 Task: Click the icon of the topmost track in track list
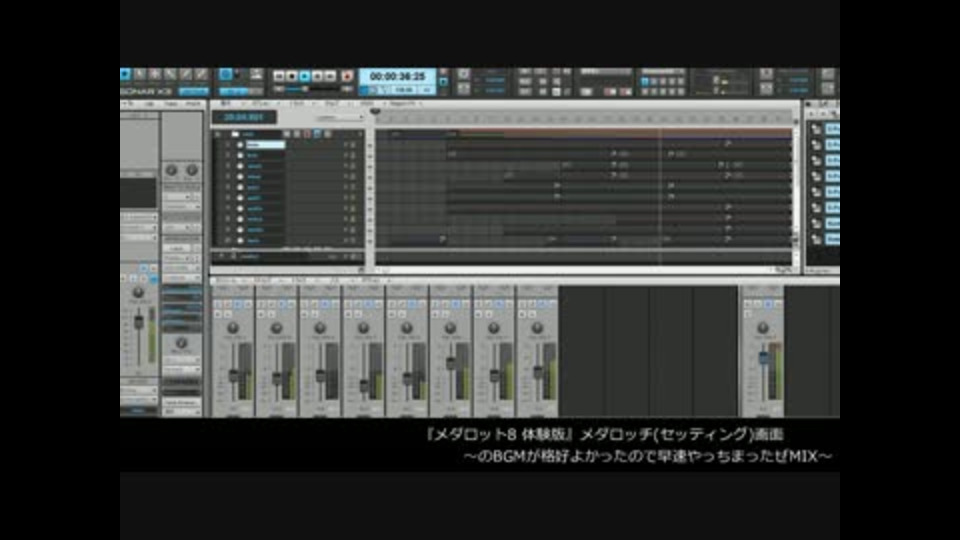pos(240,145)
